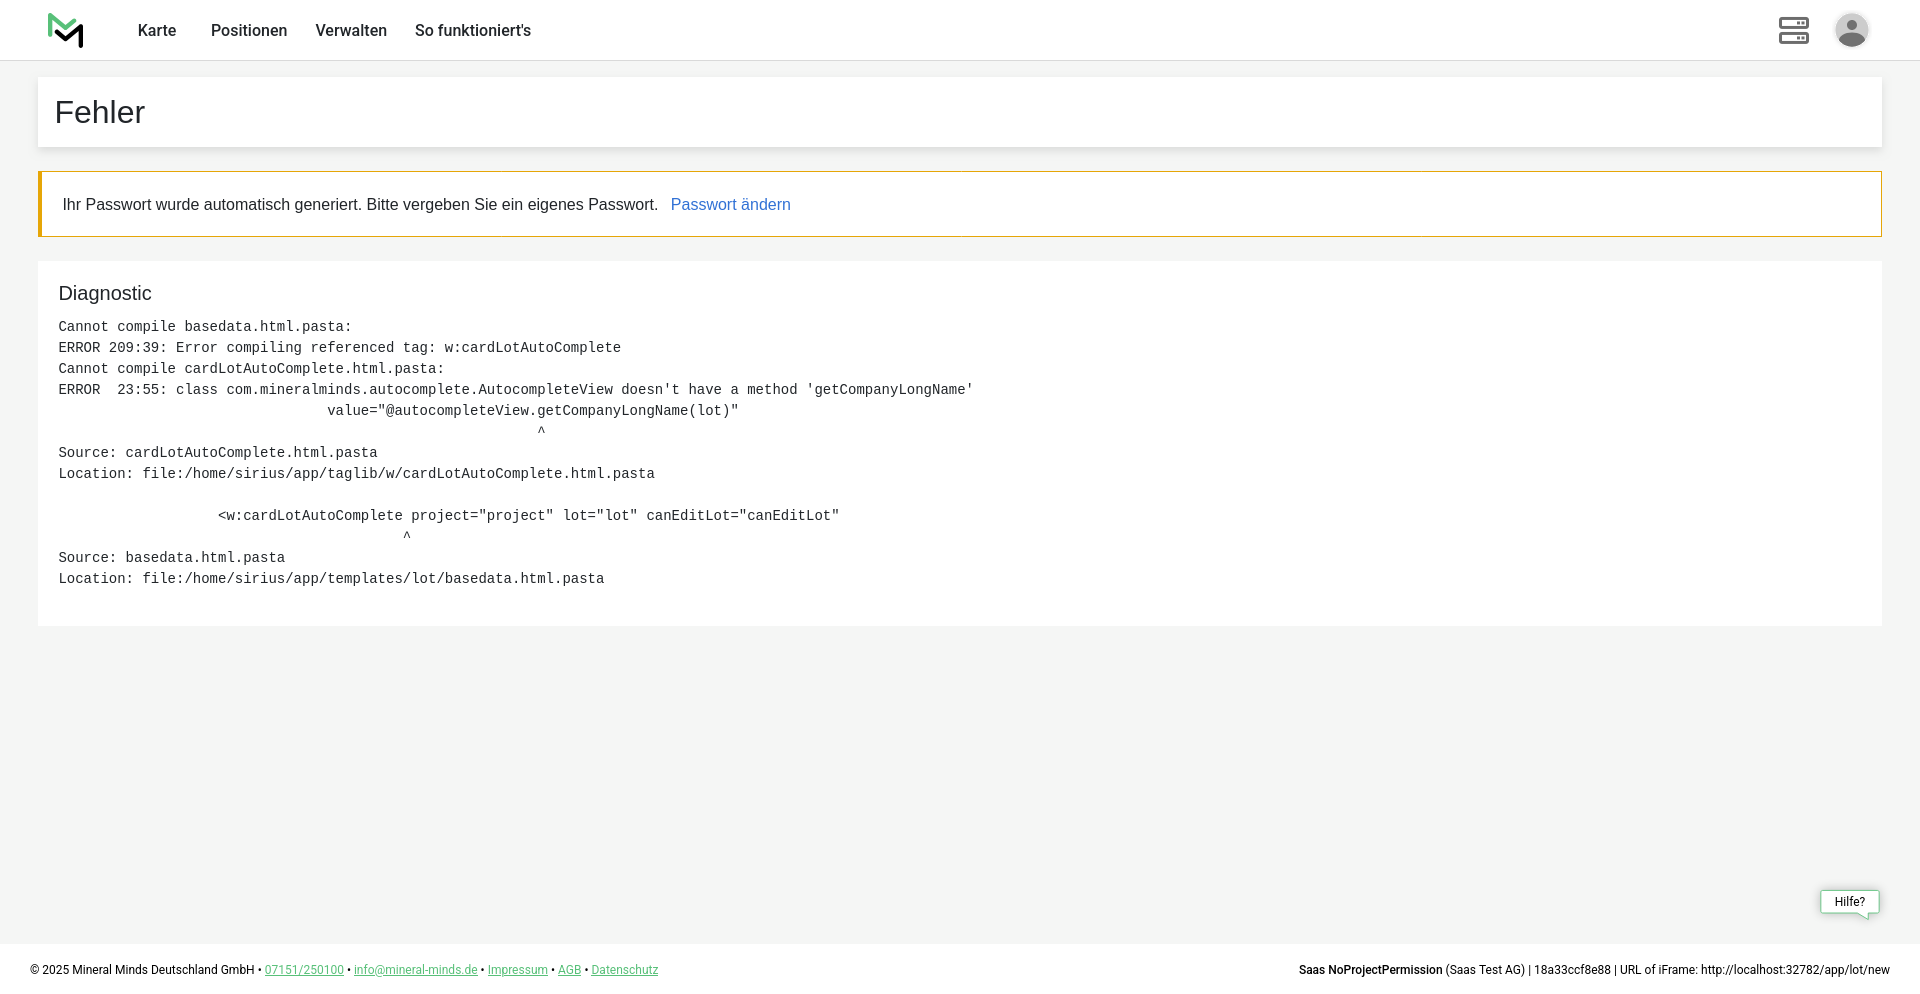The image size is (1920, 994).
Task: Click the Hilfe? speech bubble button
Action: click(x=1849, y=902)
